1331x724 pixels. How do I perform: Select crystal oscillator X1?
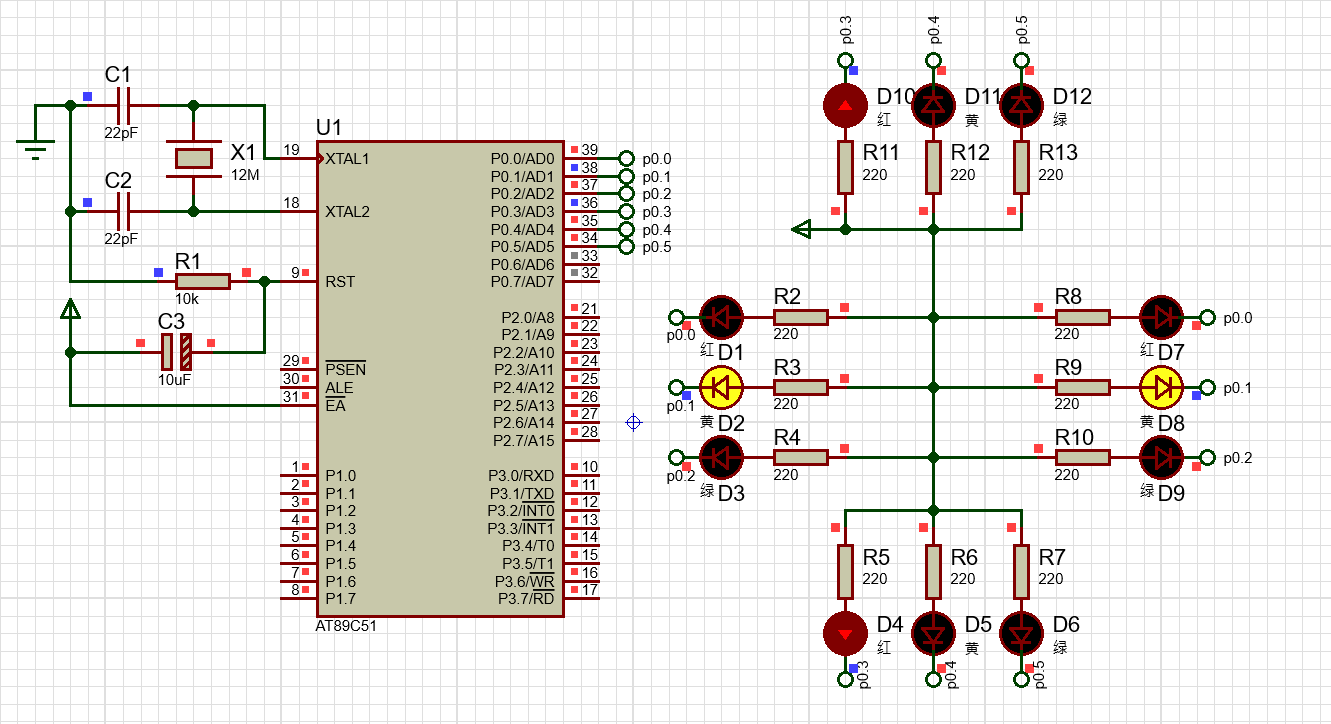[x=193, y=158]
